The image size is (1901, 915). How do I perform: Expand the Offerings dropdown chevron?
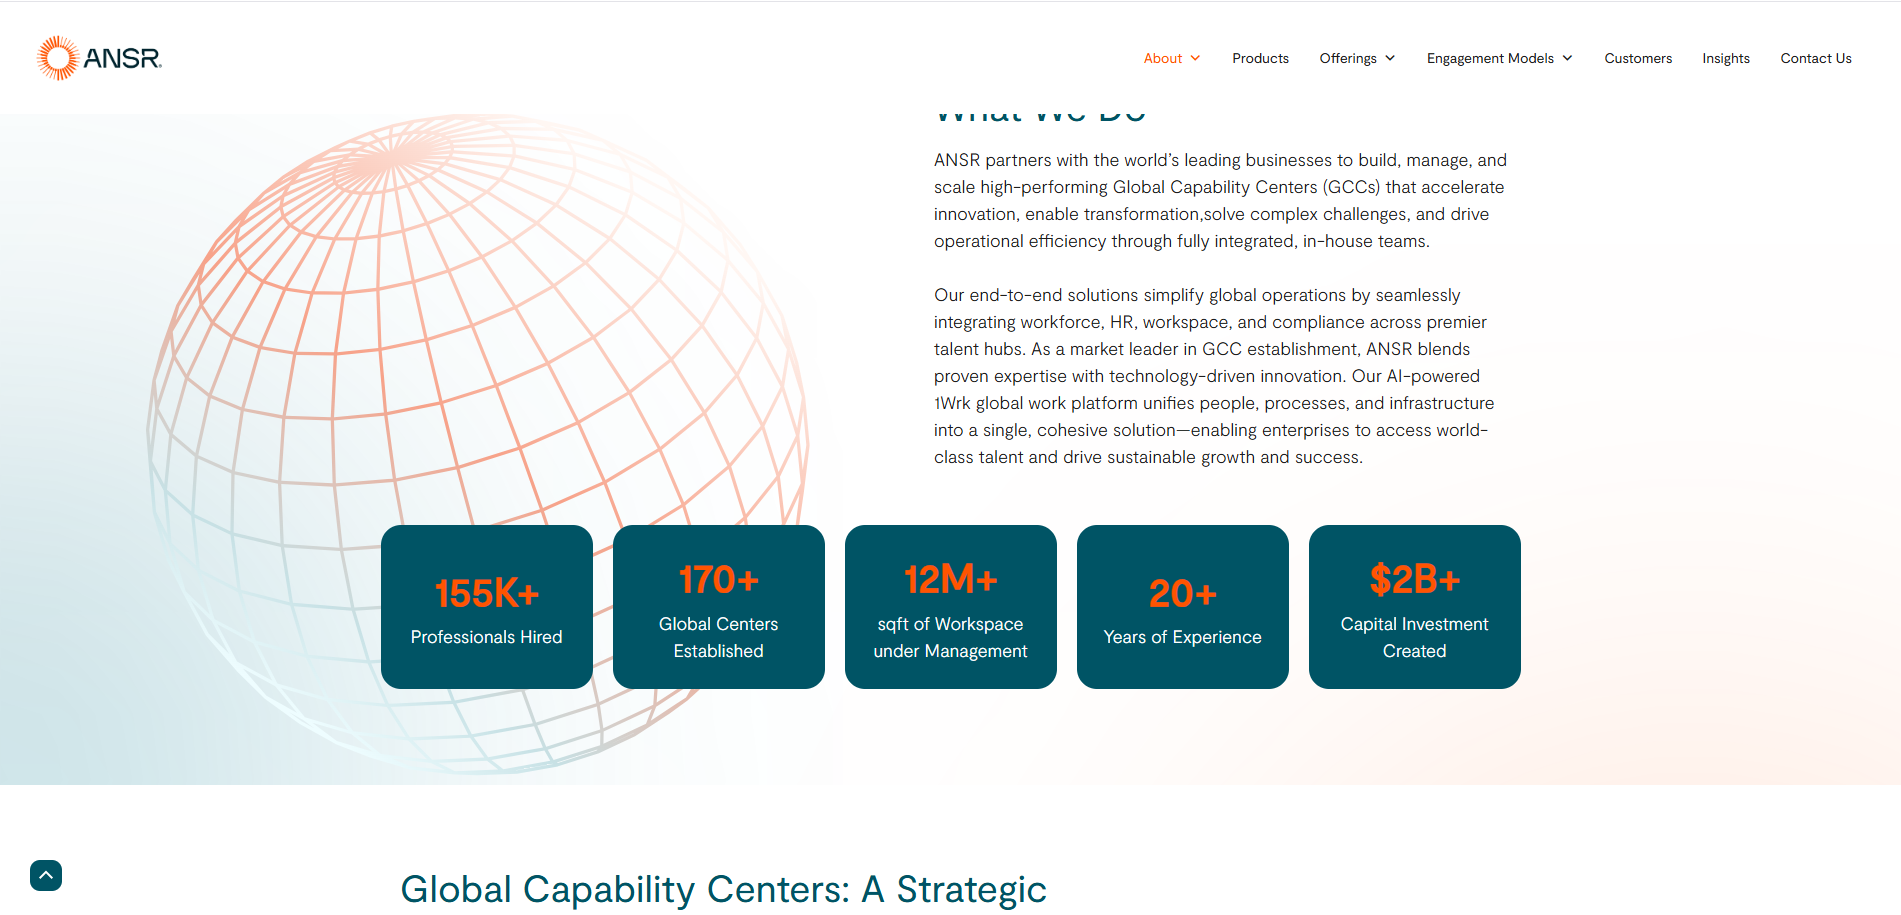tap(1390, 58)
